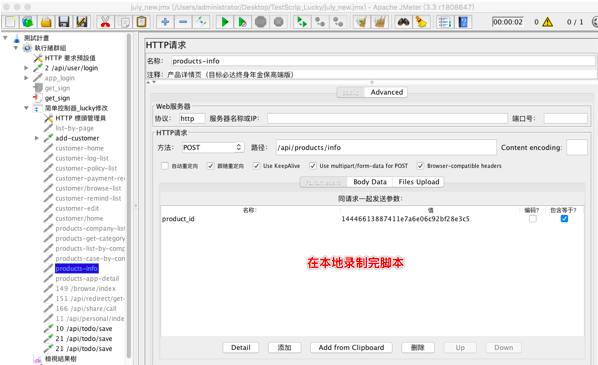This screenshot has height=365, width=598.
Task: Open Help with the question mark icon
Action: pos(463,22)
